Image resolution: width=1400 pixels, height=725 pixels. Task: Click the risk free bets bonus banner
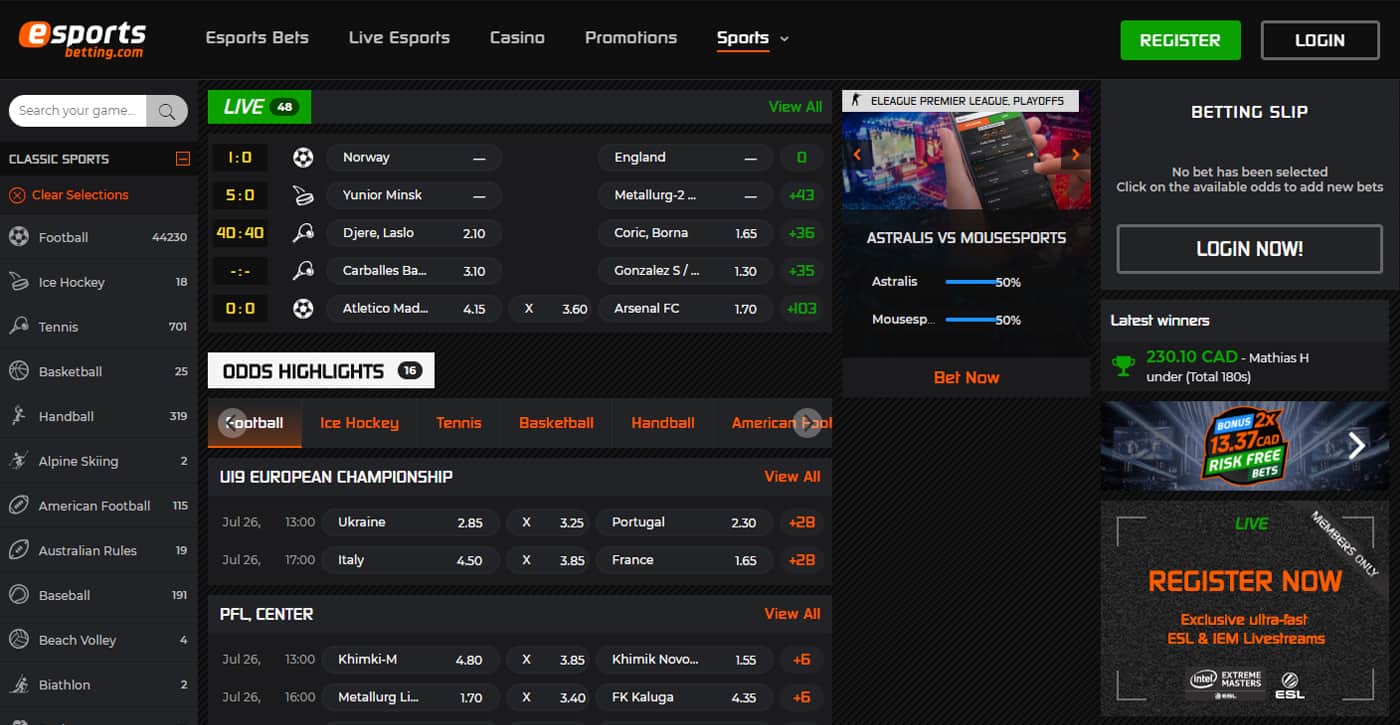(1245, 446)
